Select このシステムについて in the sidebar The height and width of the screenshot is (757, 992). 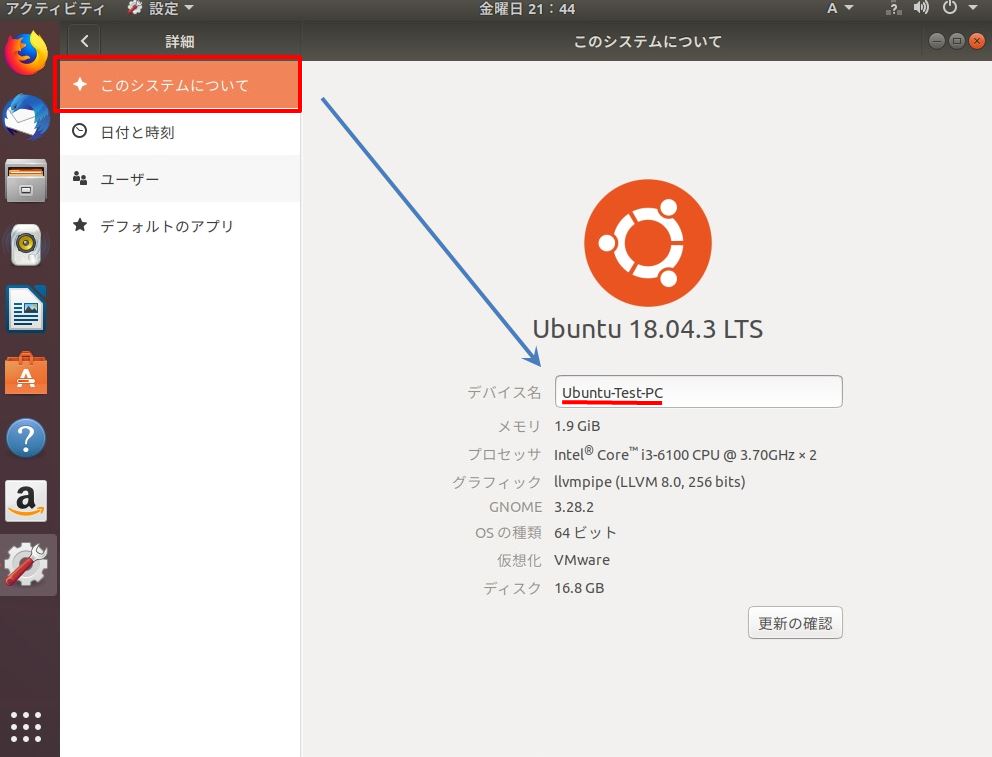pyautogui.click(x=180, y=85)
